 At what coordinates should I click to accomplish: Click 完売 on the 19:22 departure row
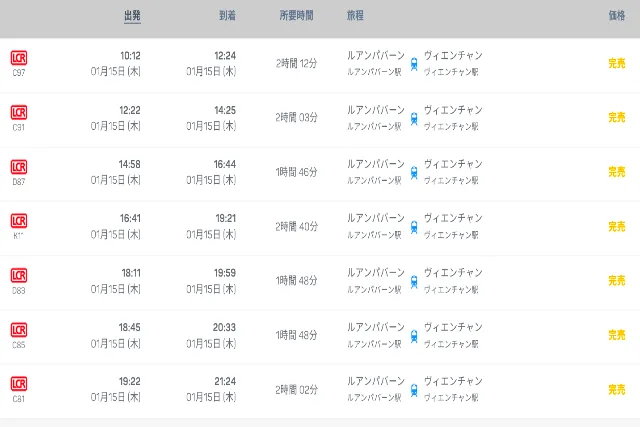tap(617, 390)
